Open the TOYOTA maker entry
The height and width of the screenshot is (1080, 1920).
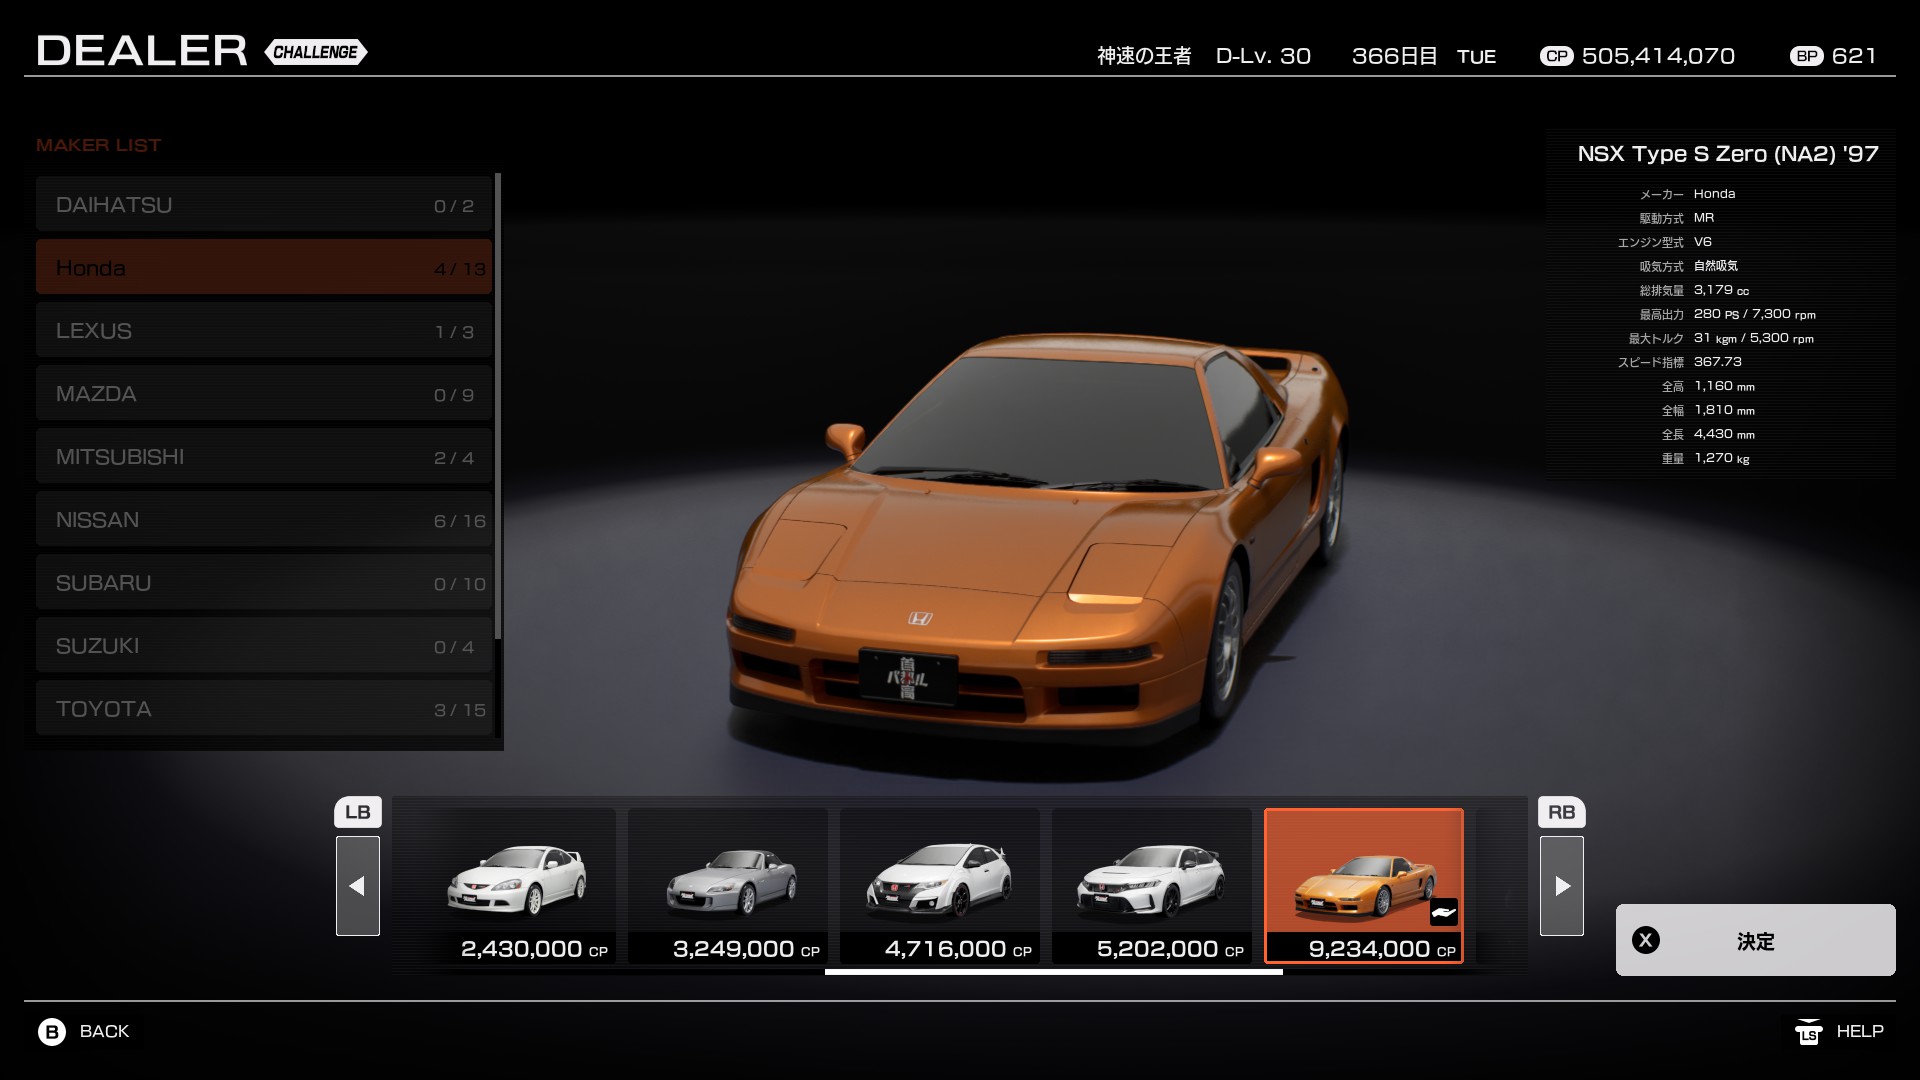pyautogui.click(x=264, y=709)
